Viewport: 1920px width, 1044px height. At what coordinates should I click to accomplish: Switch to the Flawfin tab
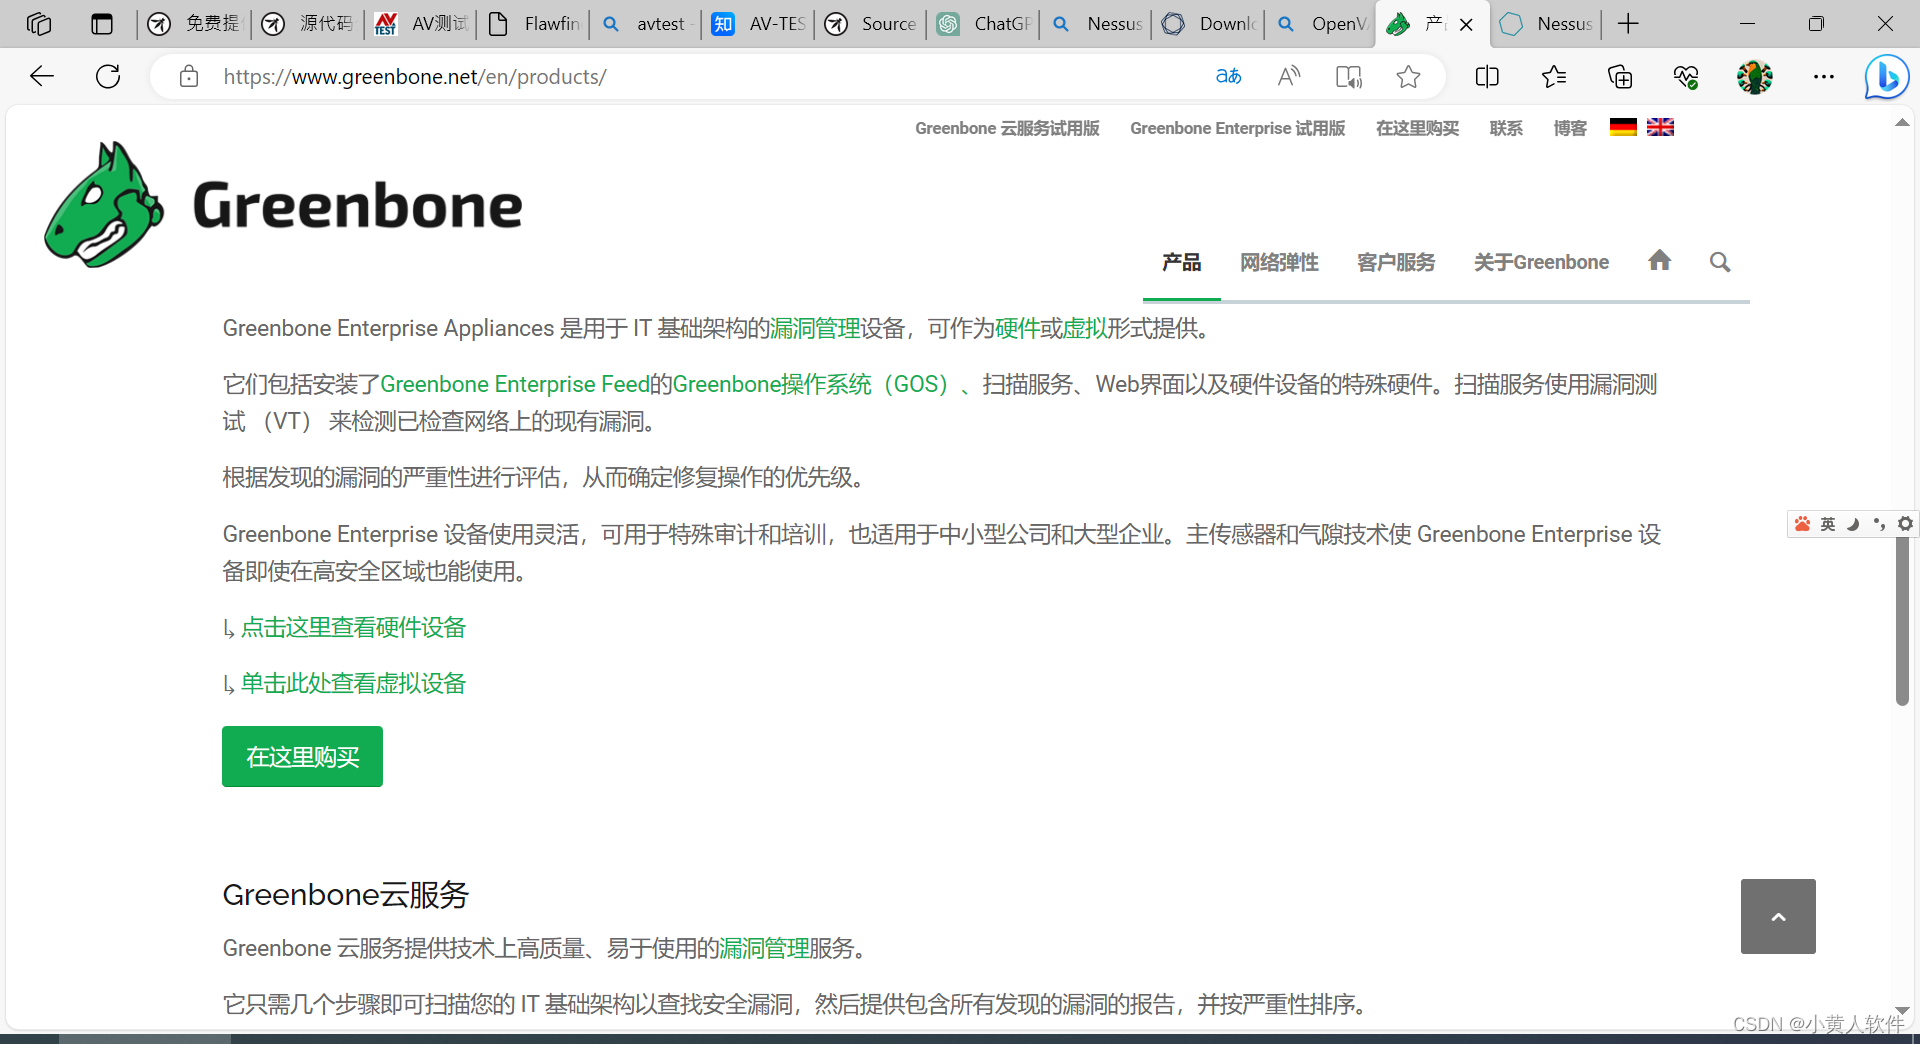point(533,24)
